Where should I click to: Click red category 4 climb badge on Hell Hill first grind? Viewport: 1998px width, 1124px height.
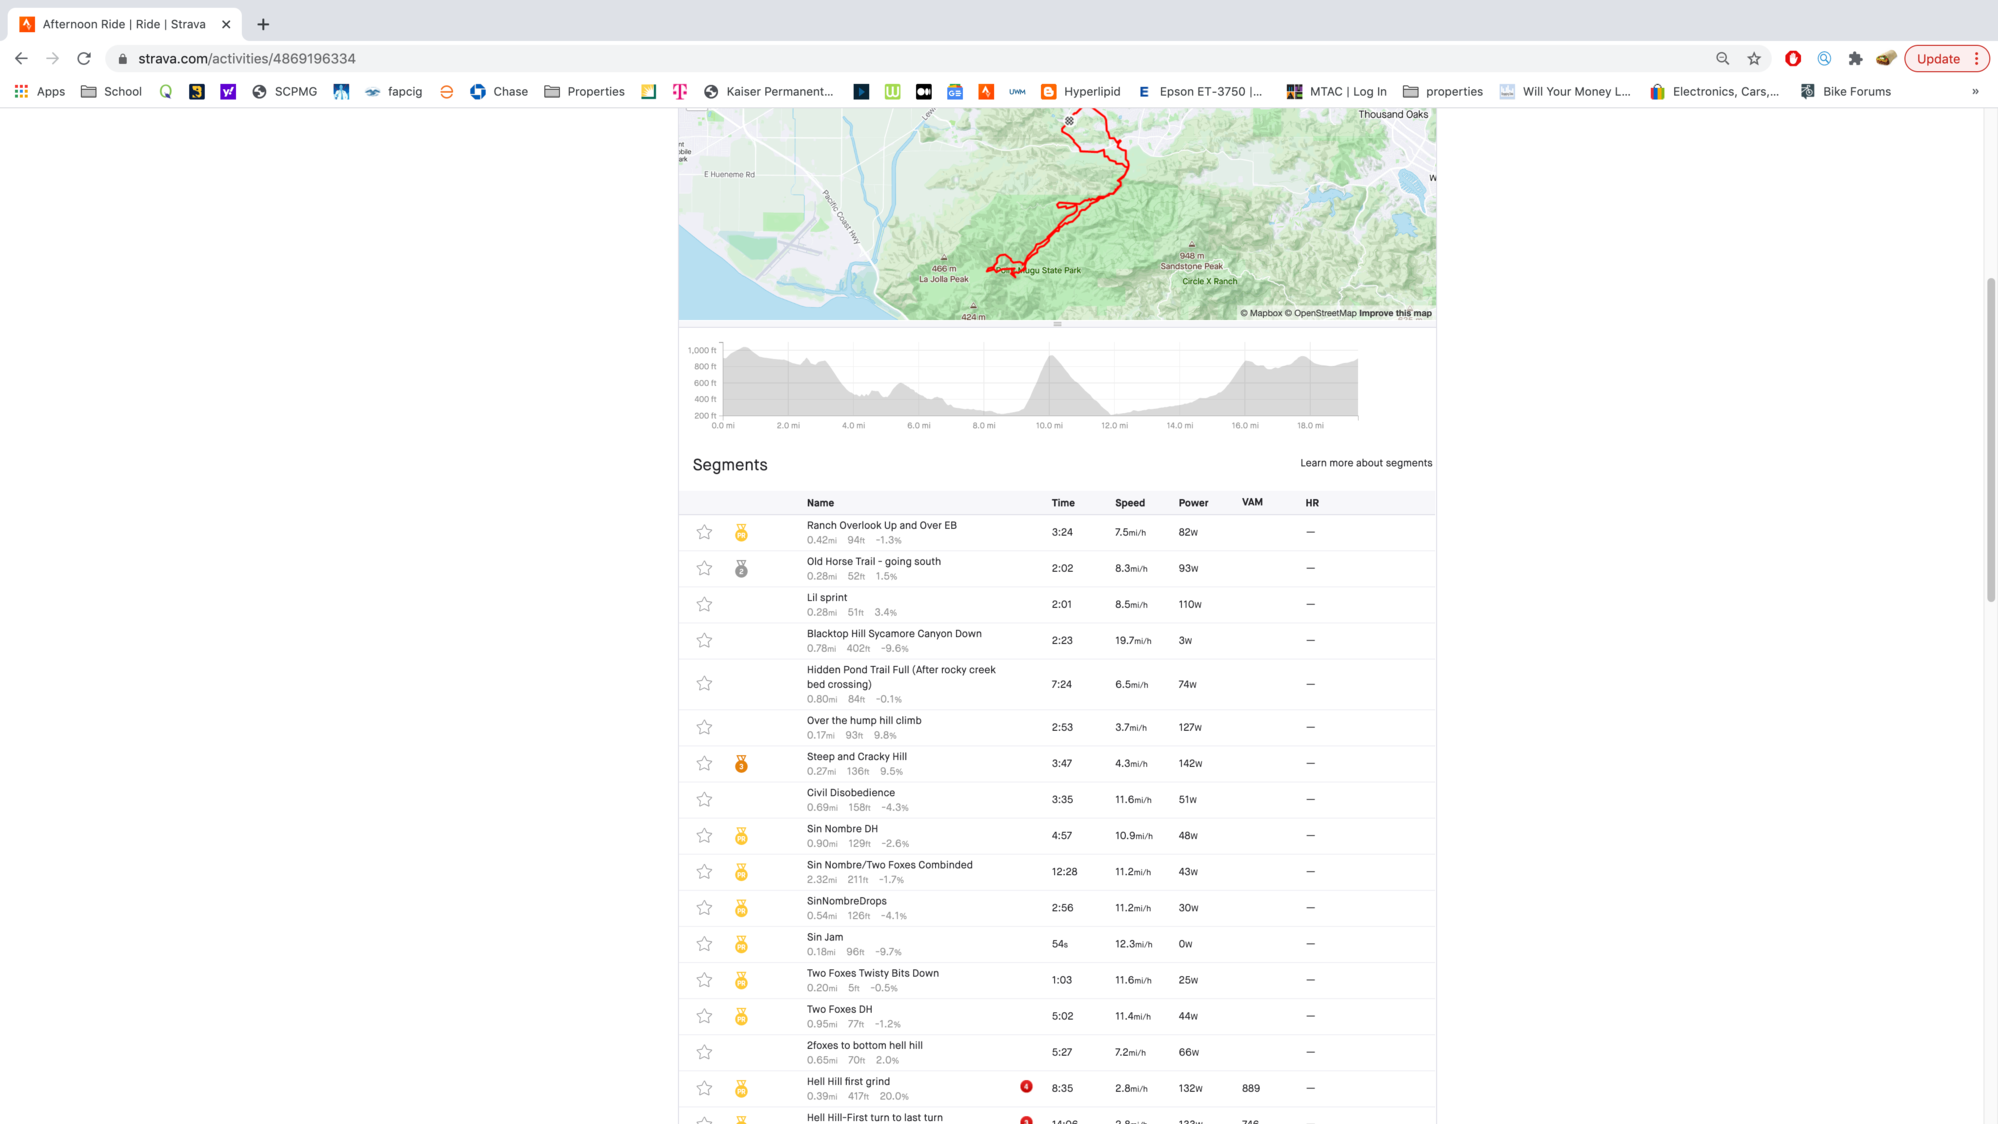tap(1026, 1086)
